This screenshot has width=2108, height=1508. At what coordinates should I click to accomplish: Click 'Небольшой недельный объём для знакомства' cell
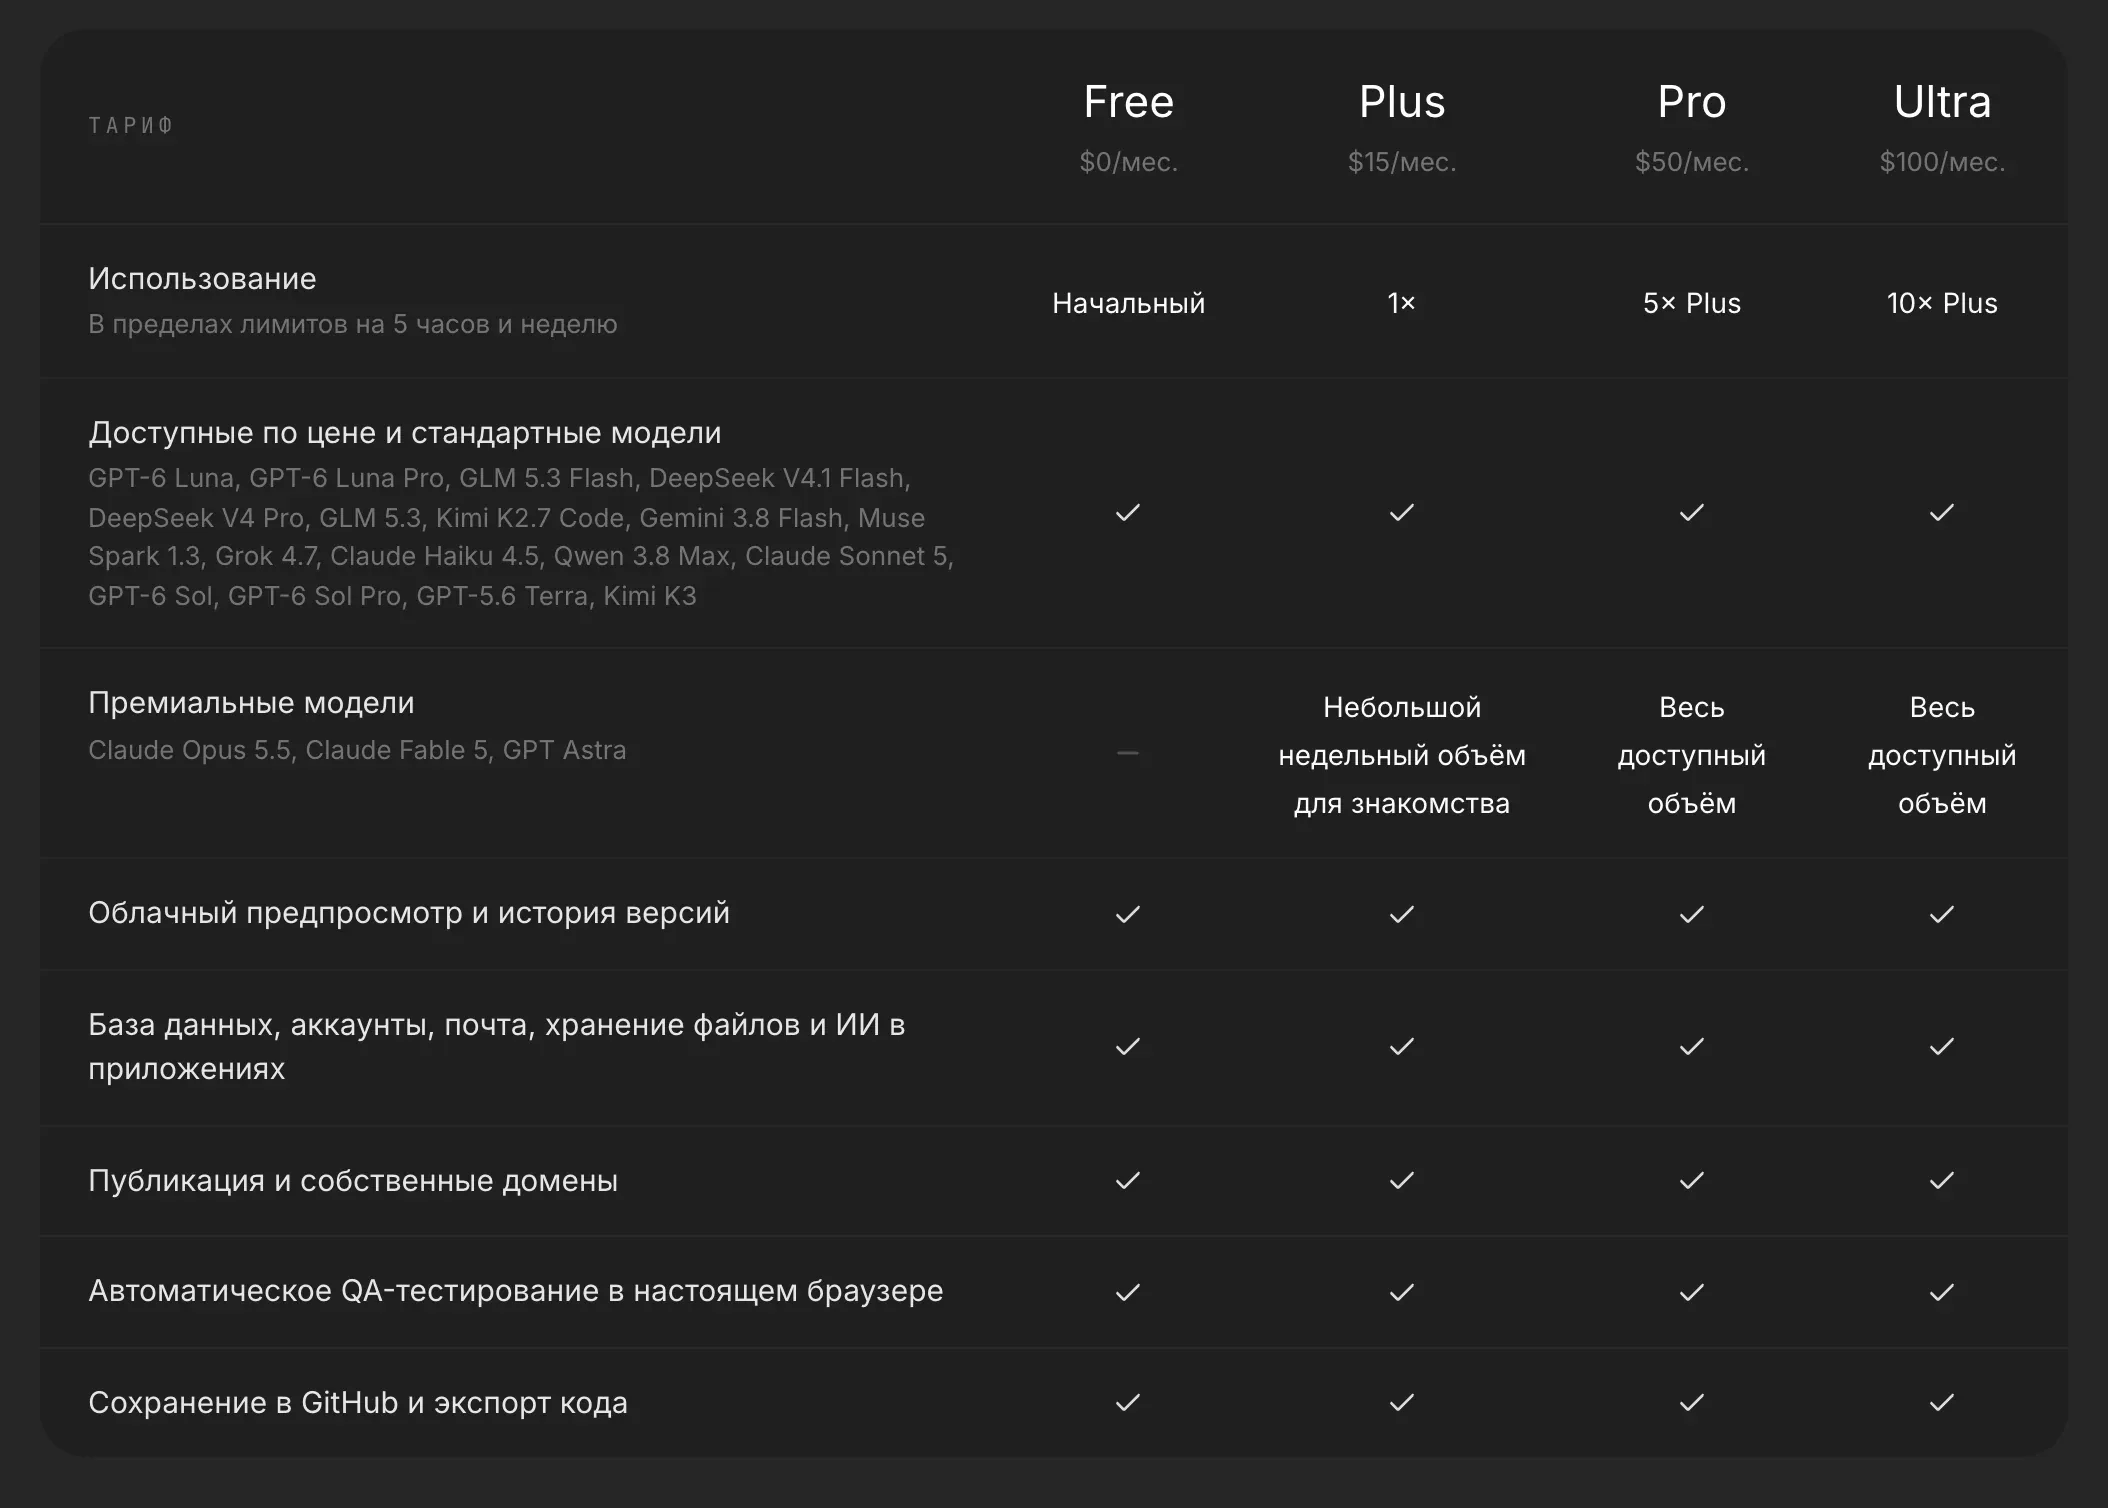pyautogui.click(x=1402, y=755)
